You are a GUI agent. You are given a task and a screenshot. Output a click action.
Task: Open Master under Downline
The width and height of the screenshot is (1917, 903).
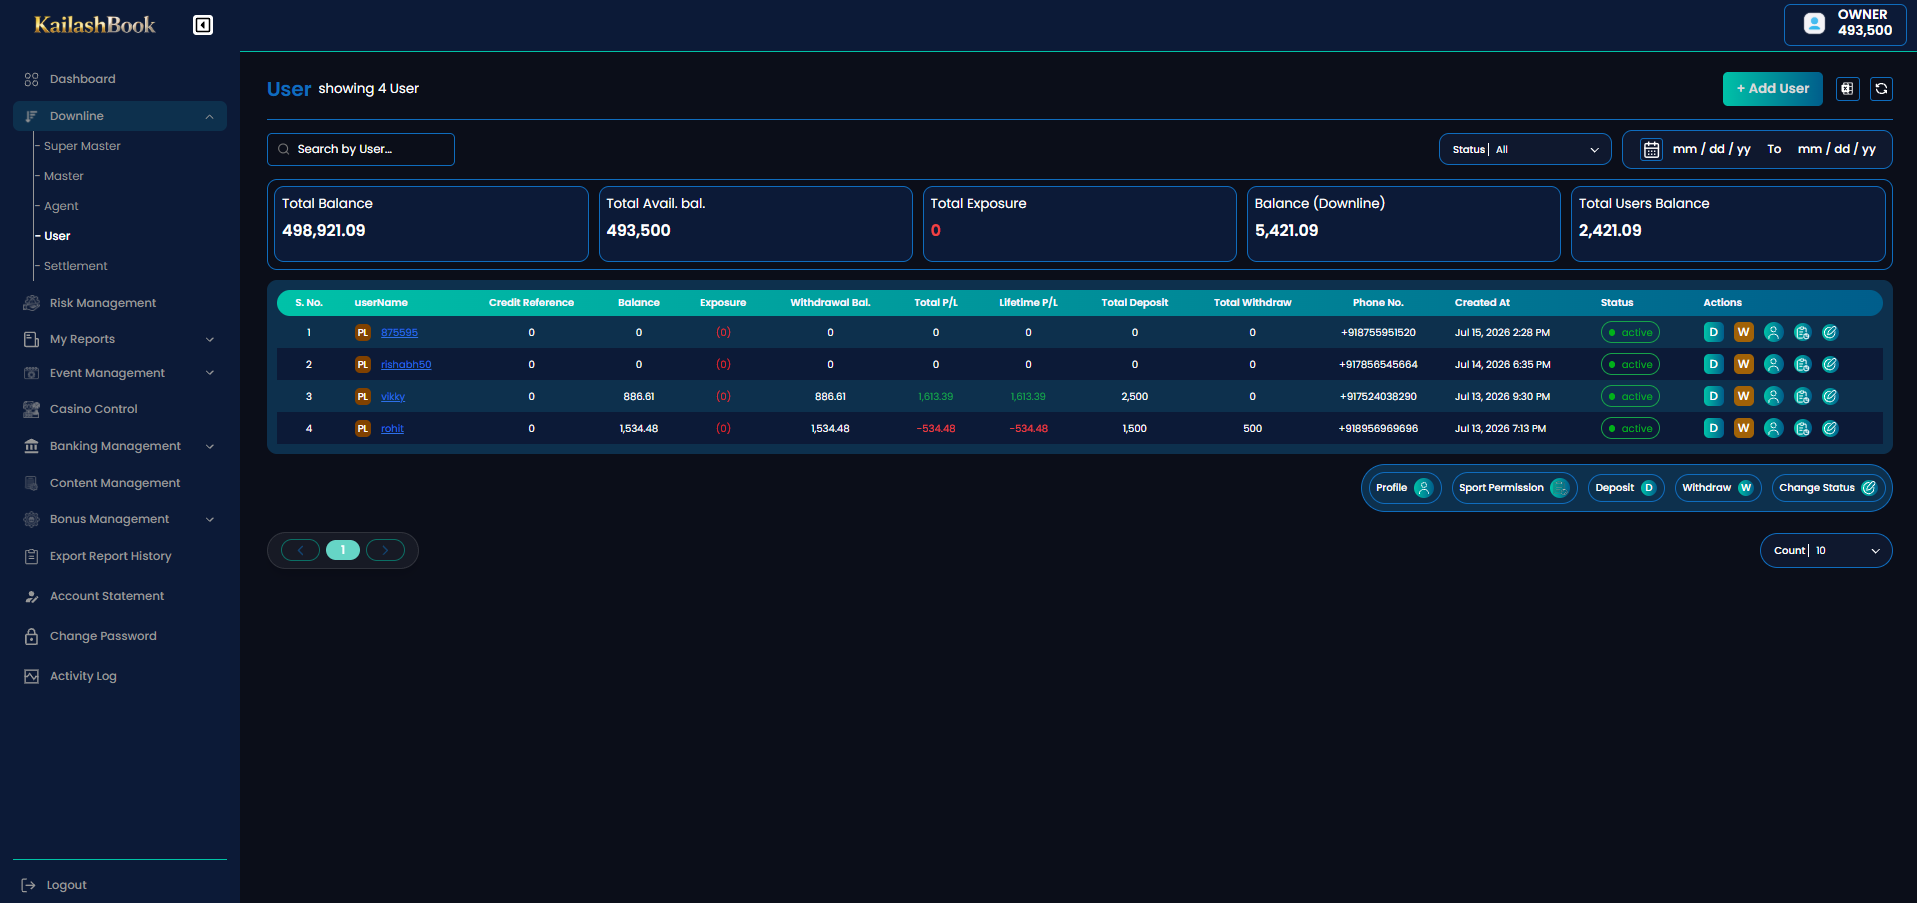[64, 176]
